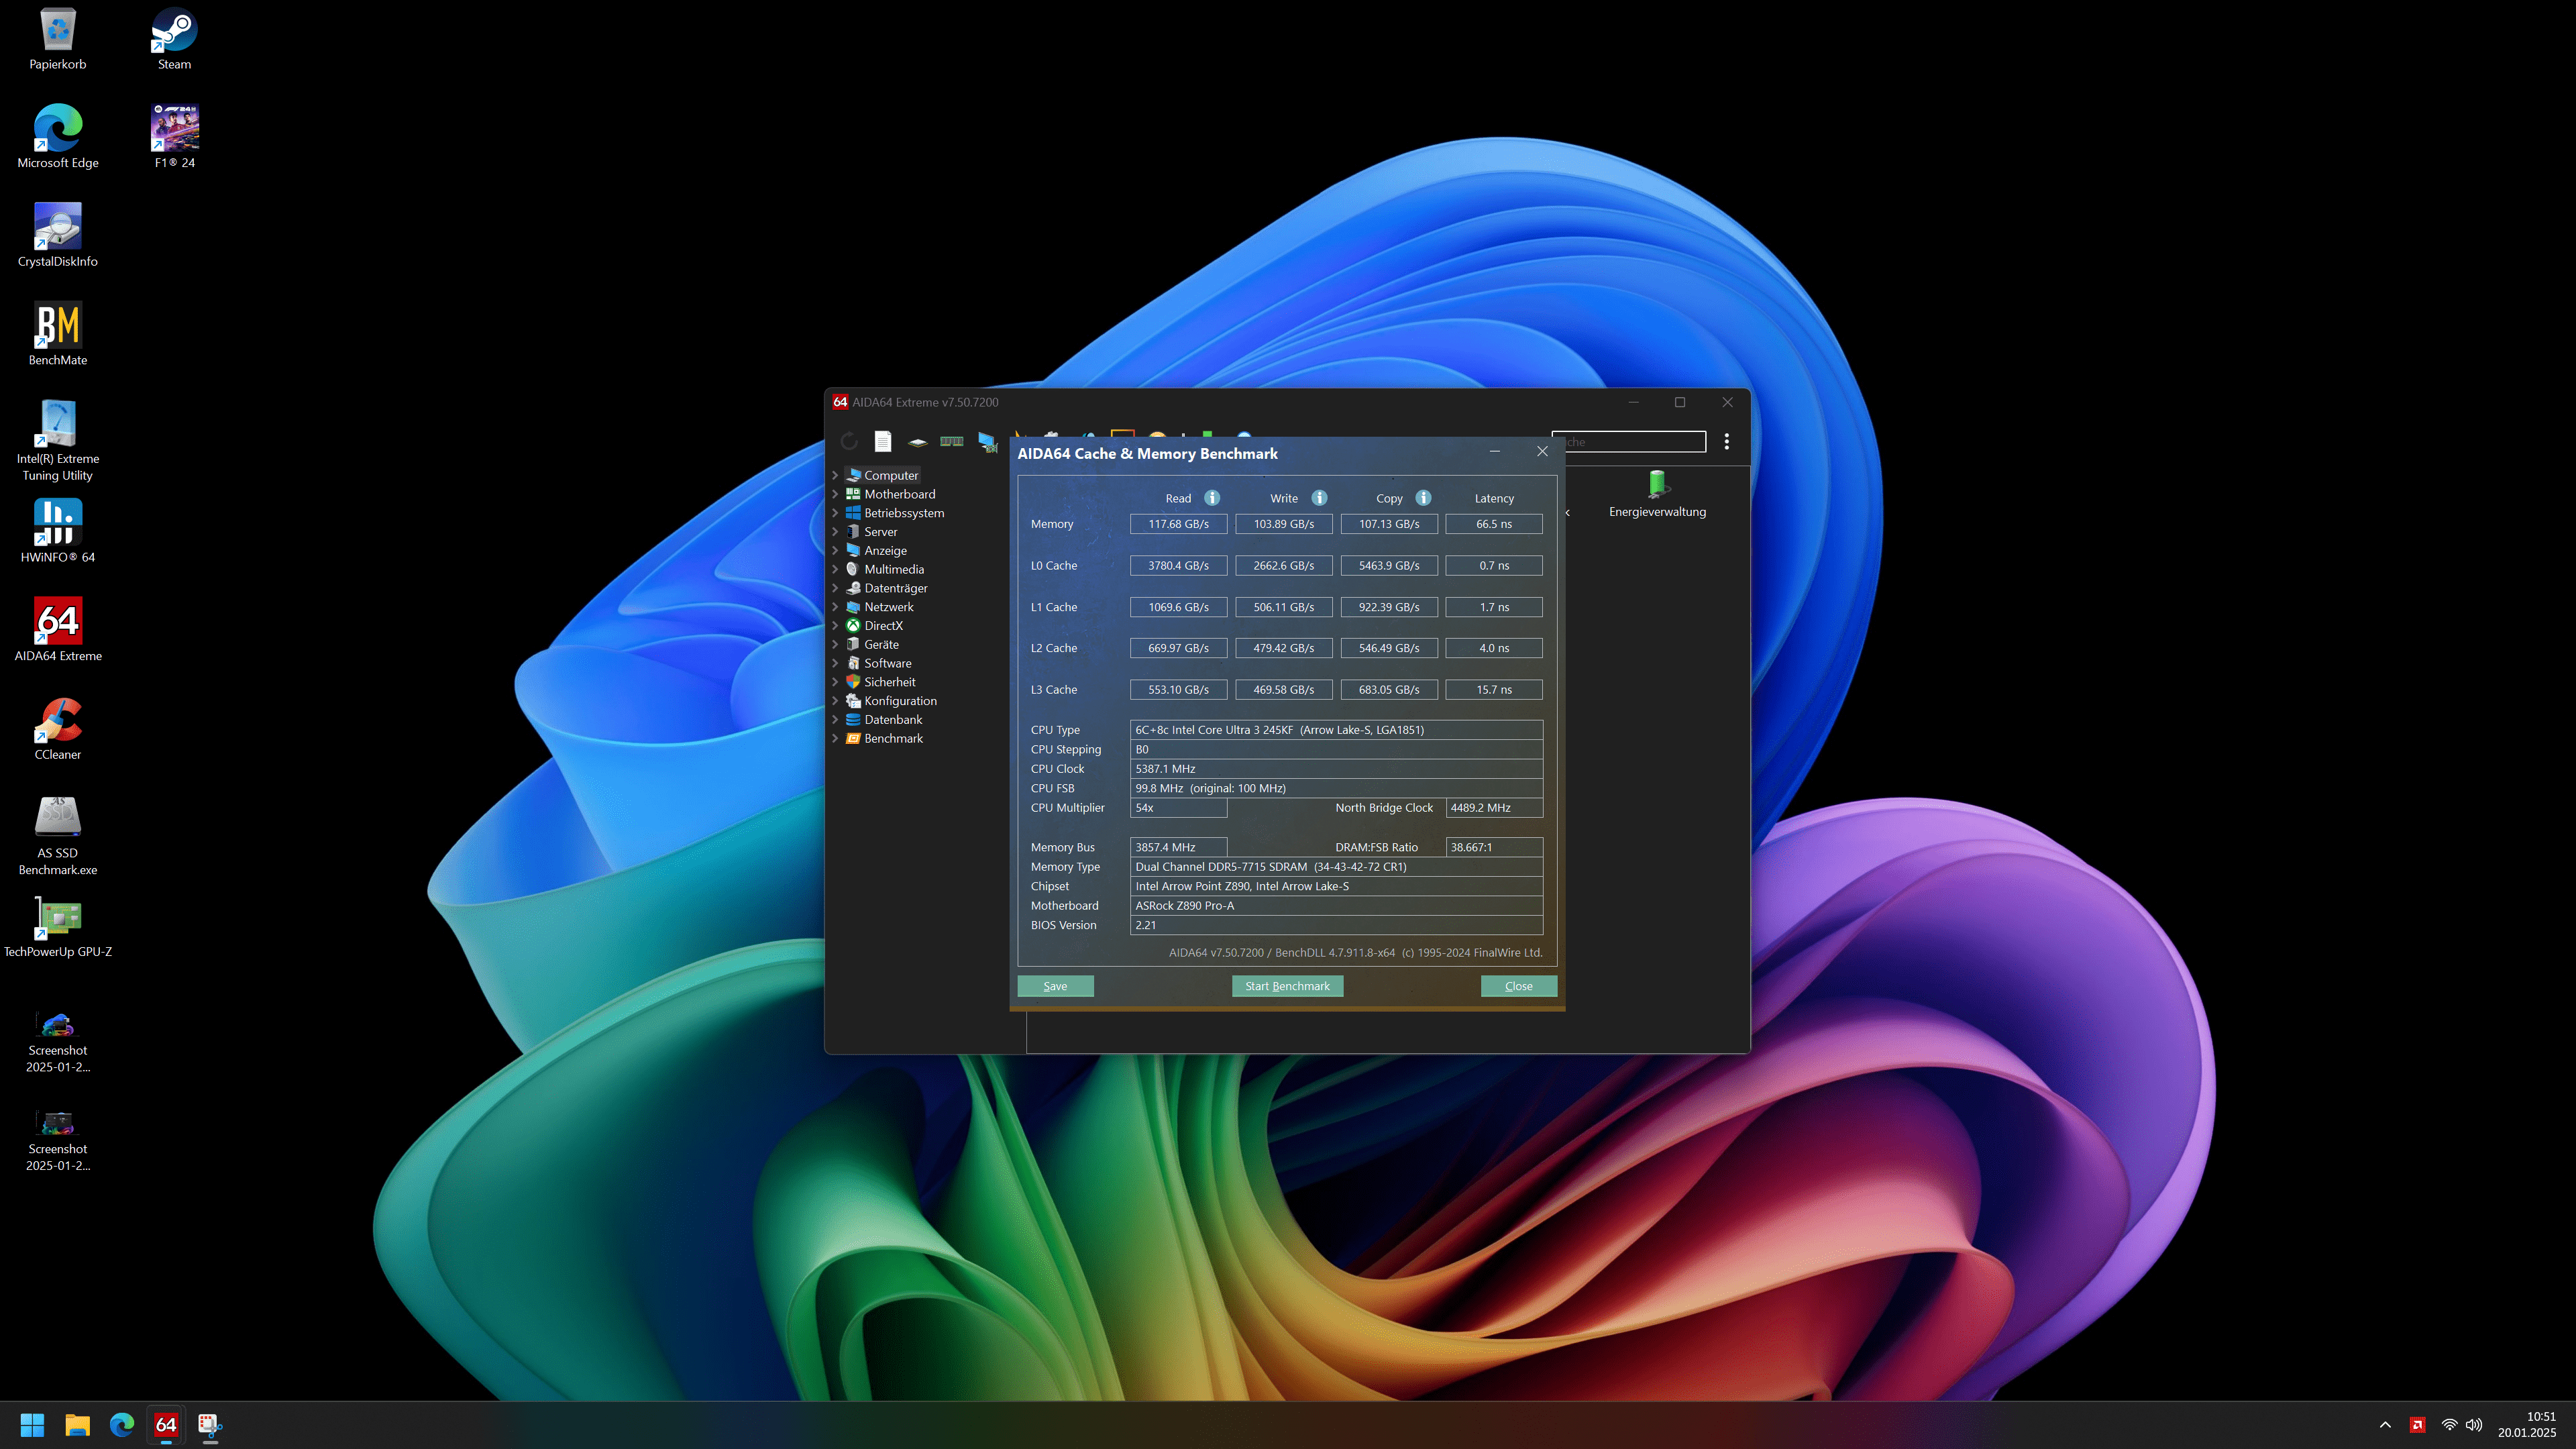The image size is (2576, 1449).
Task: Click the Copy info icon
Action: pos(1423,498)
